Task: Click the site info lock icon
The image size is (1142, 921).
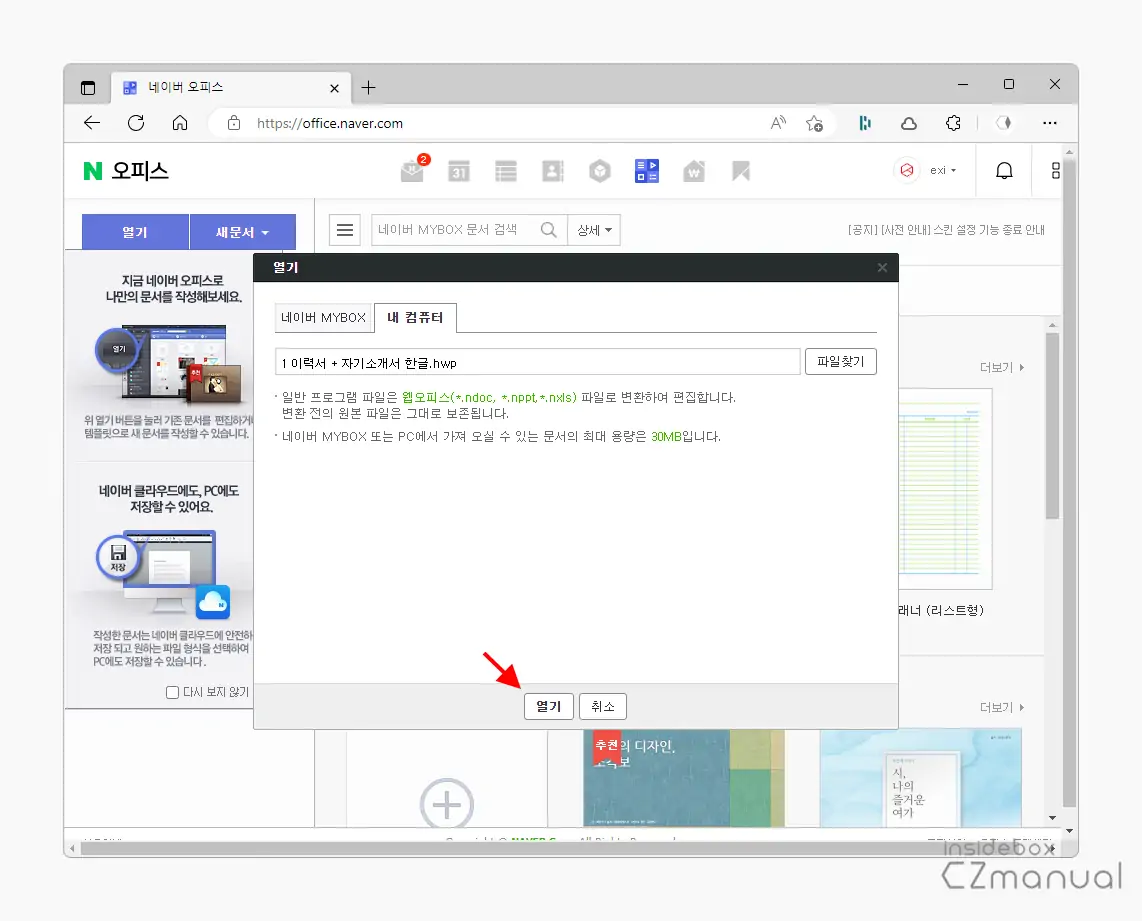Action: click(234, 123)
